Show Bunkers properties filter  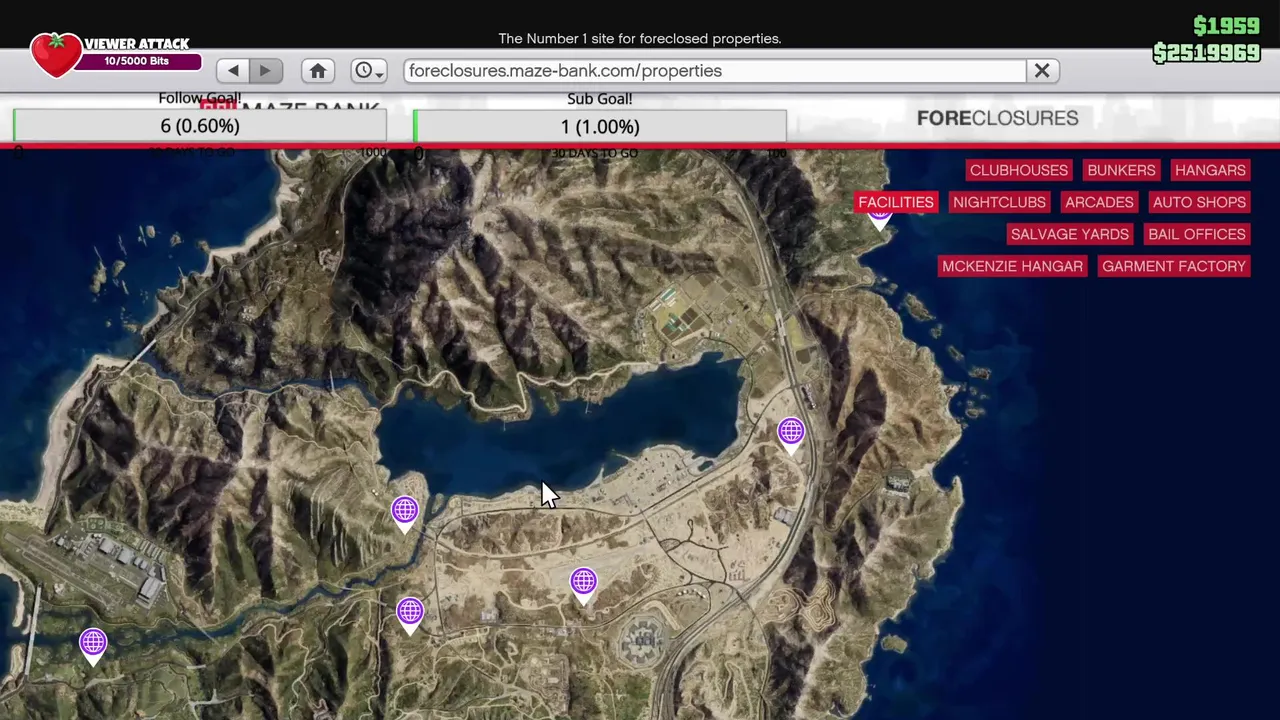coord(1121,170)
